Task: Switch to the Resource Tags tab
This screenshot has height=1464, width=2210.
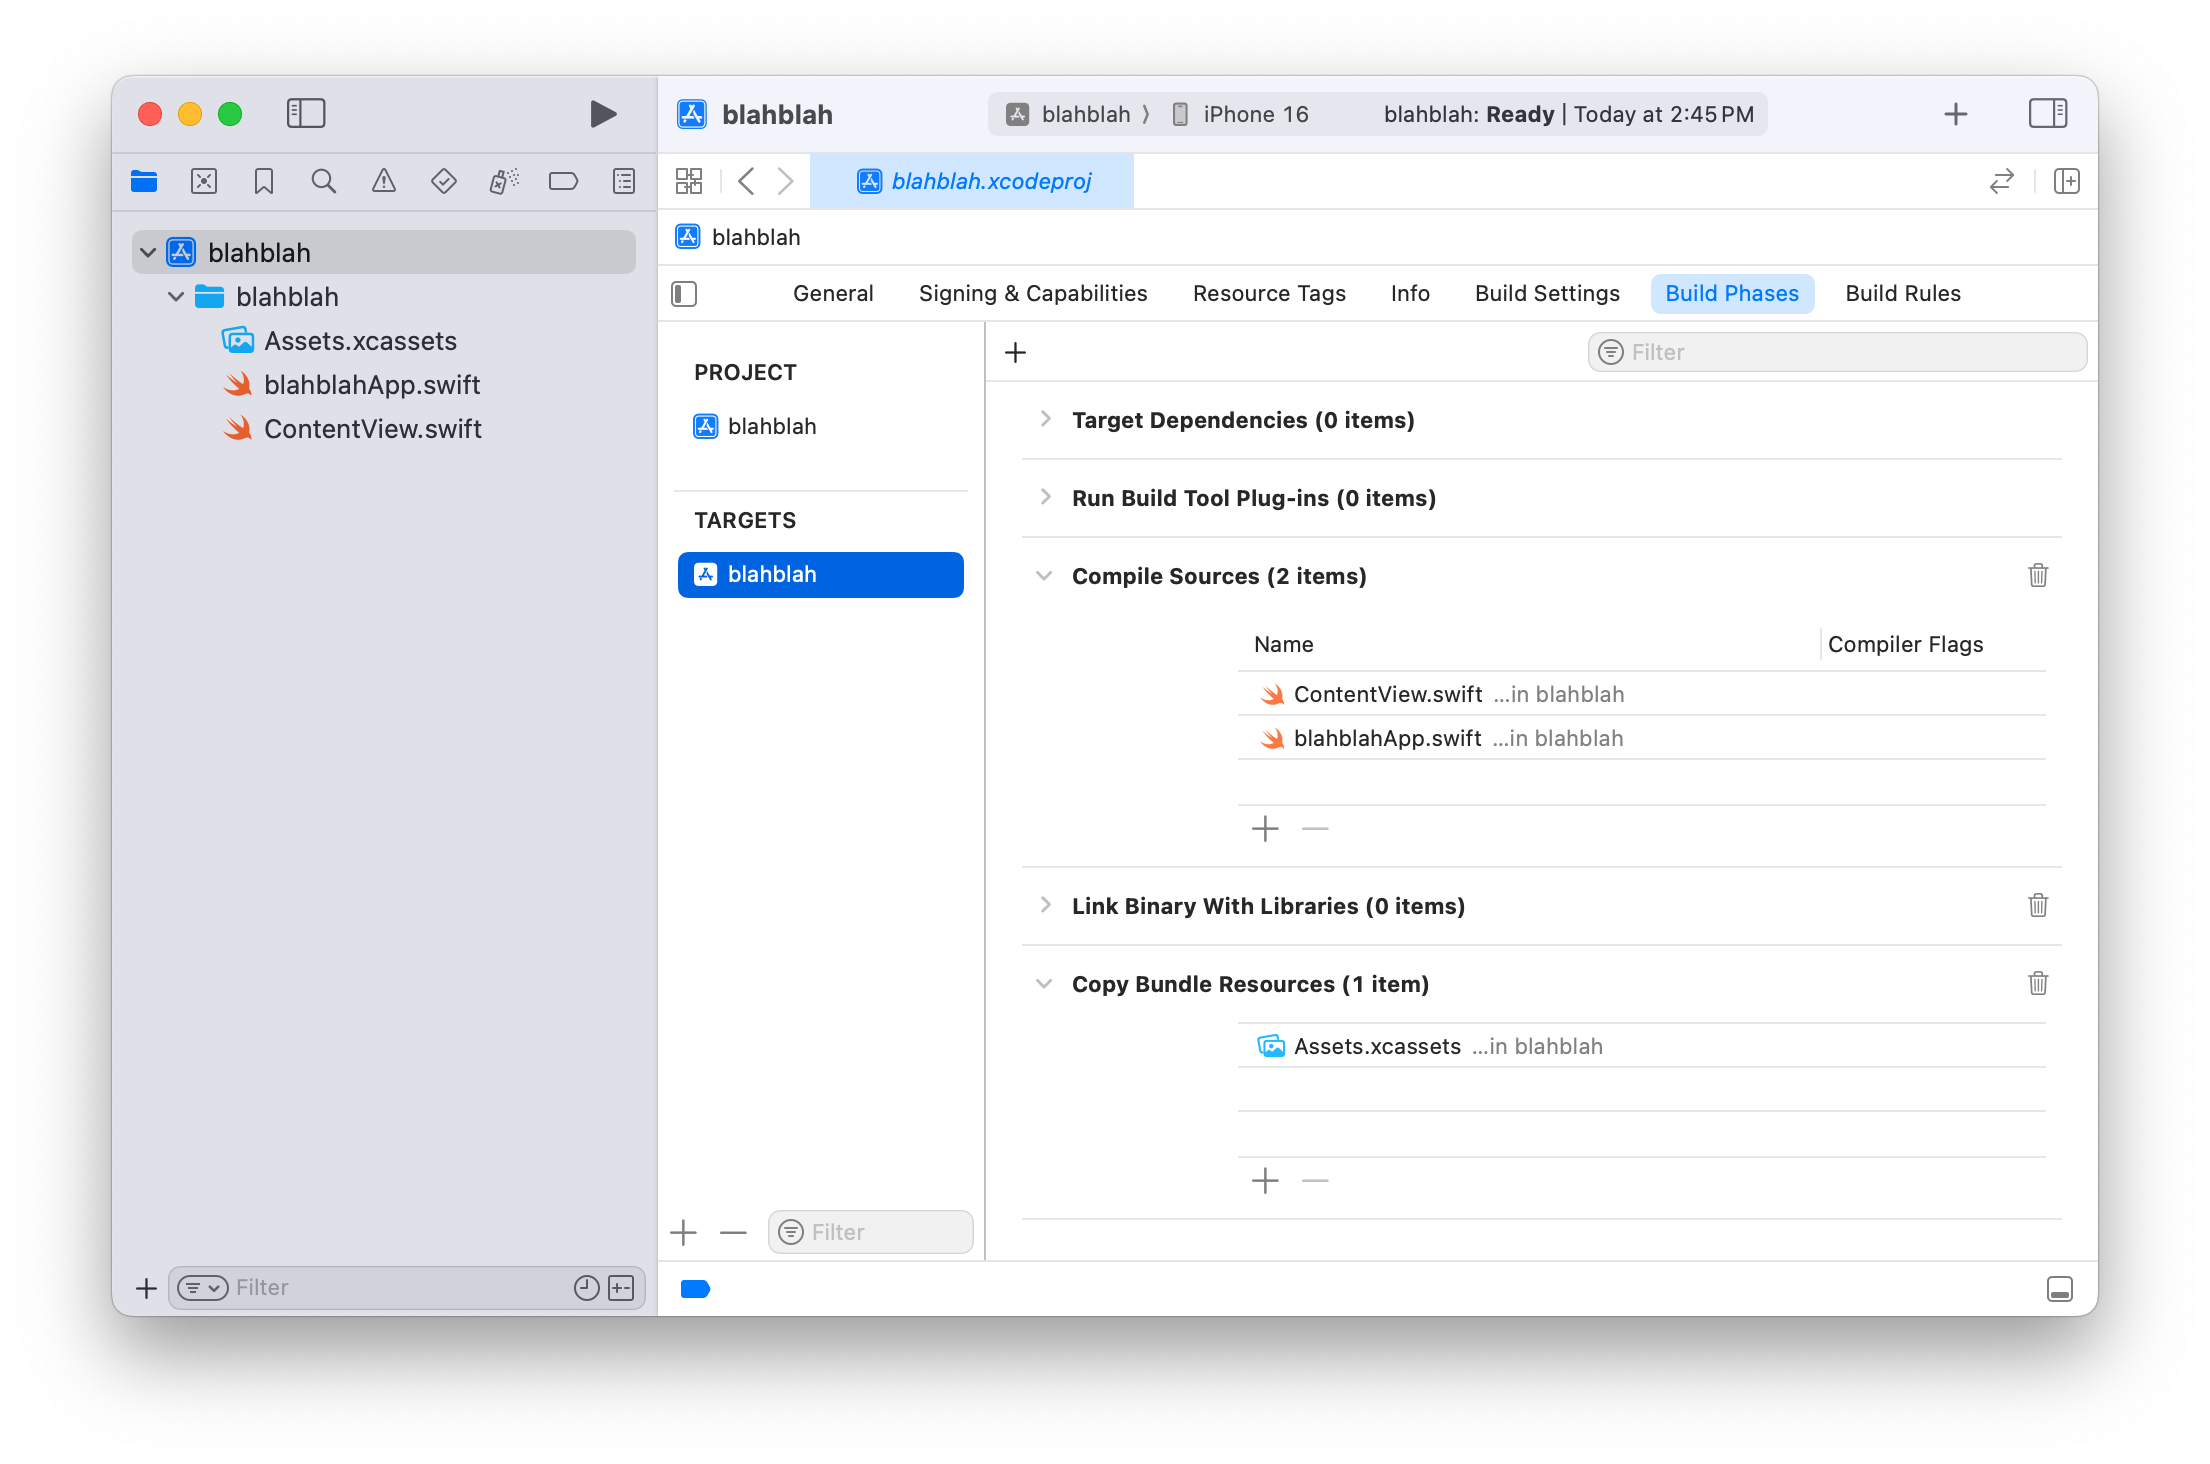Action: point(1269,294)
